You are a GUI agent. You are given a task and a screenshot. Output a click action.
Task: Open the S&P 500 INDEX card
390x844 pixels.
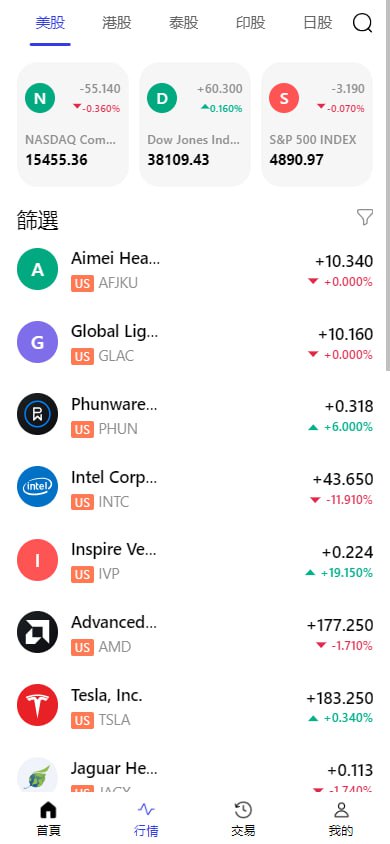317,124
